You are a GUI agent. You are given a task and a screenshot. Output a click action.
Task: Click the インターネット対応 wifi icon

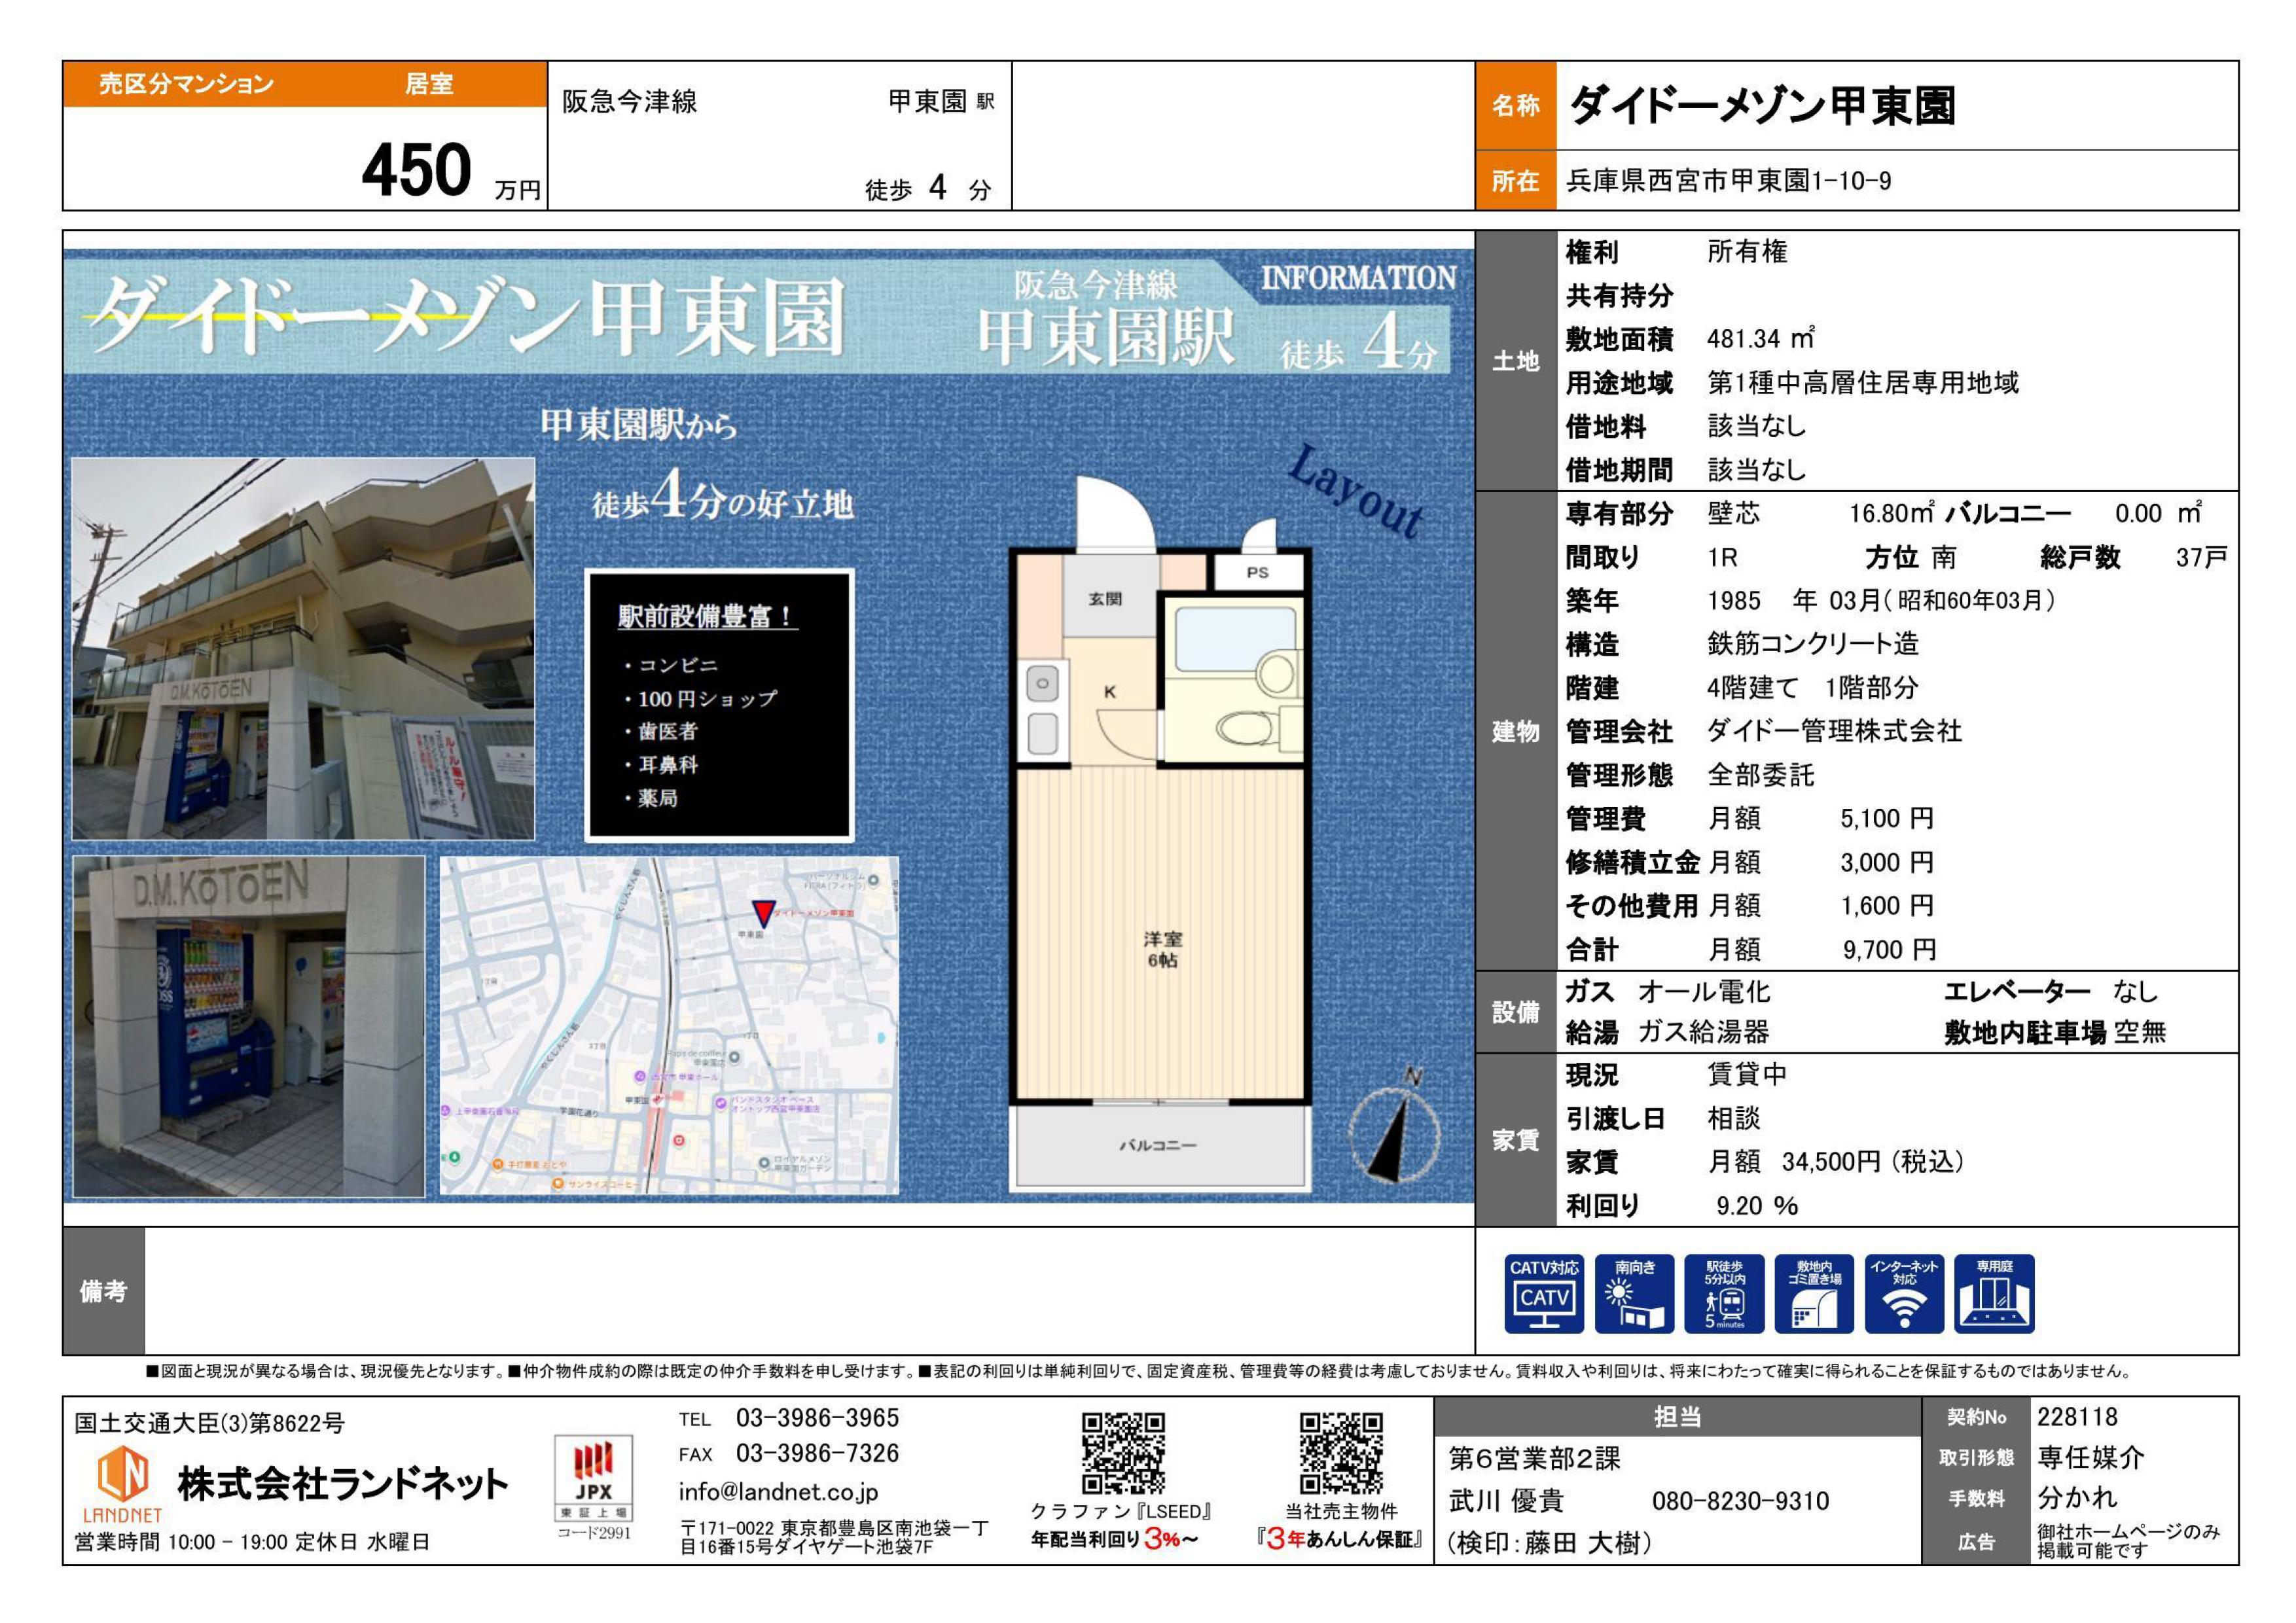tap(1904, 1293)
